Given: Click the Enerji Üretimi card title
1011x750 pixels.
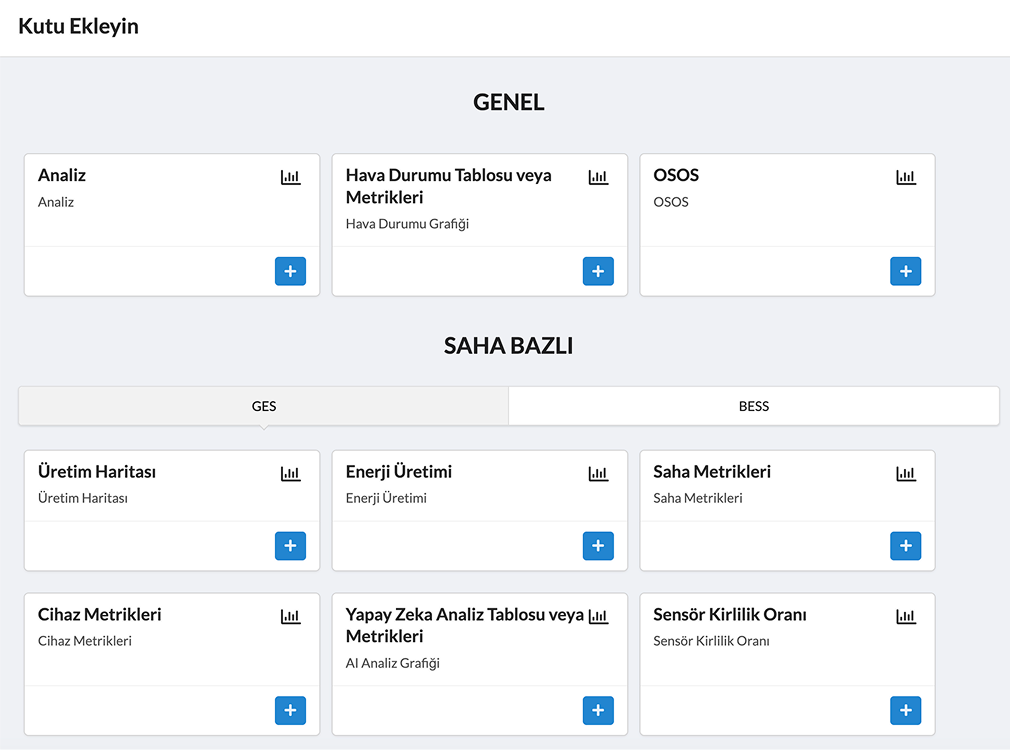Looking at the screenshot, I should click(399, 472).
